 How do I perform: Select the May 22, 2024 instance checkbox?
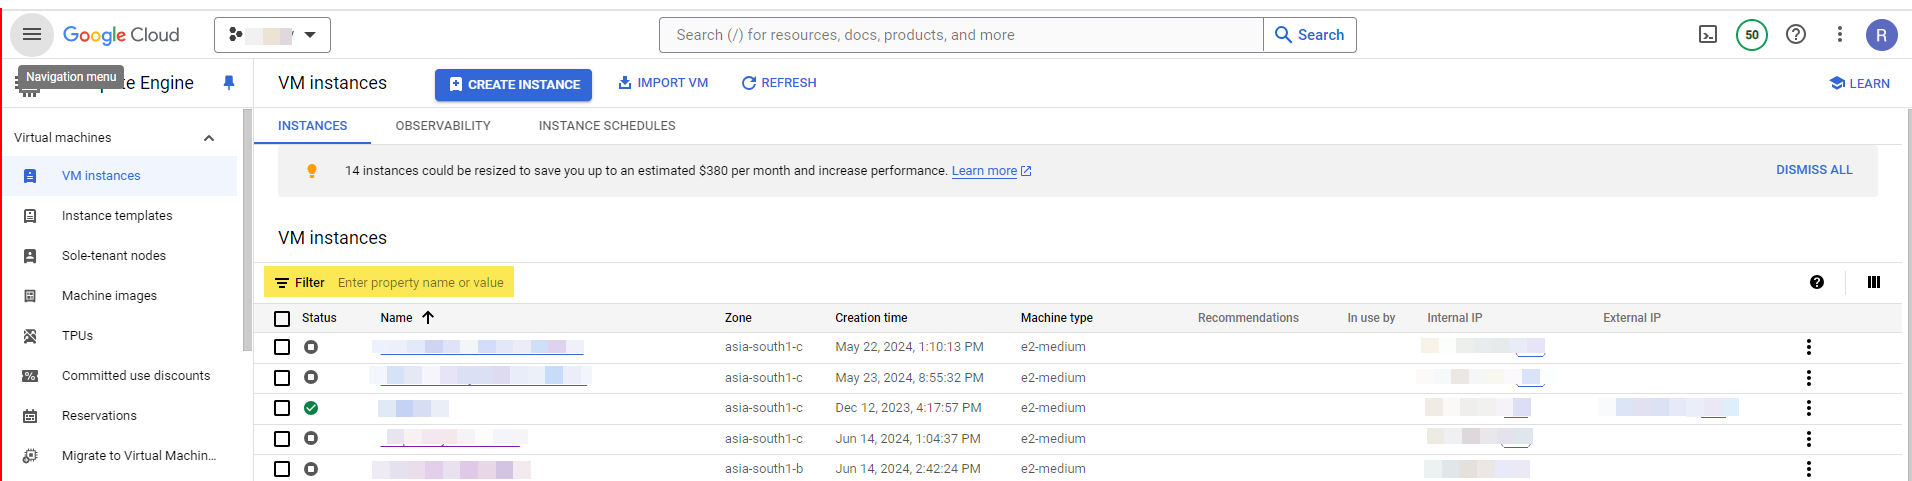282,347
